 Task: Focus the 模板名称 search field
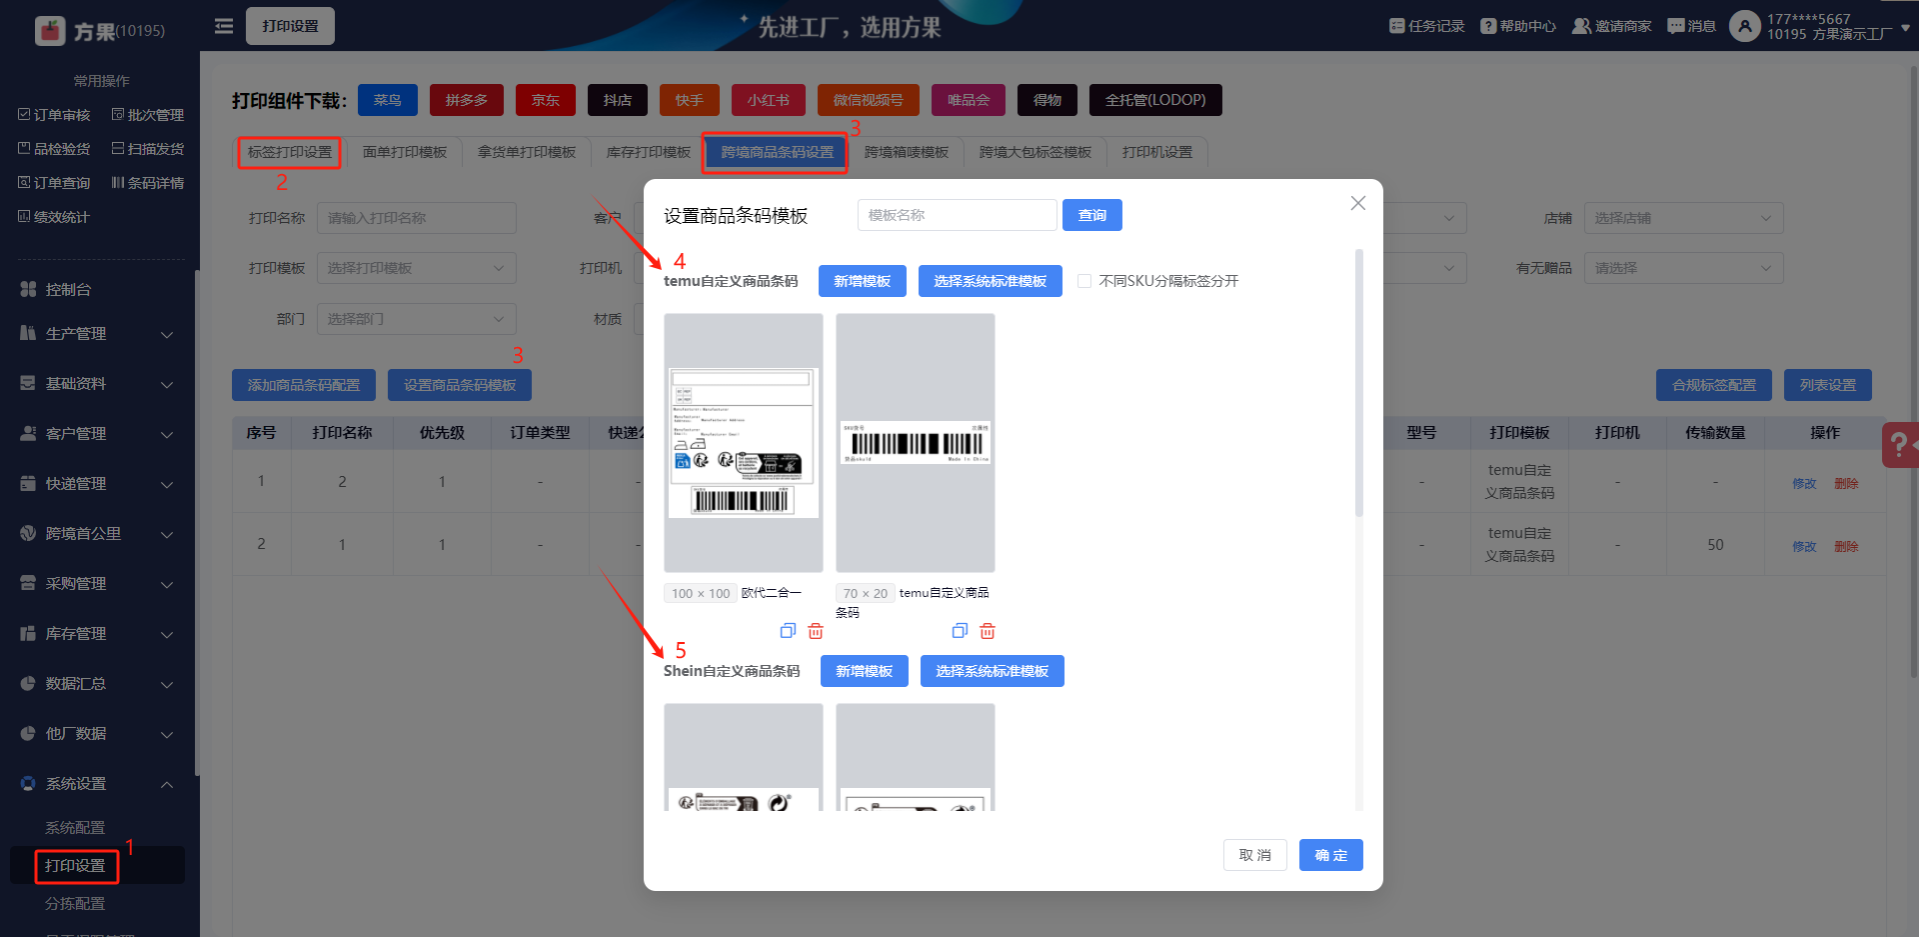(957, 215)
